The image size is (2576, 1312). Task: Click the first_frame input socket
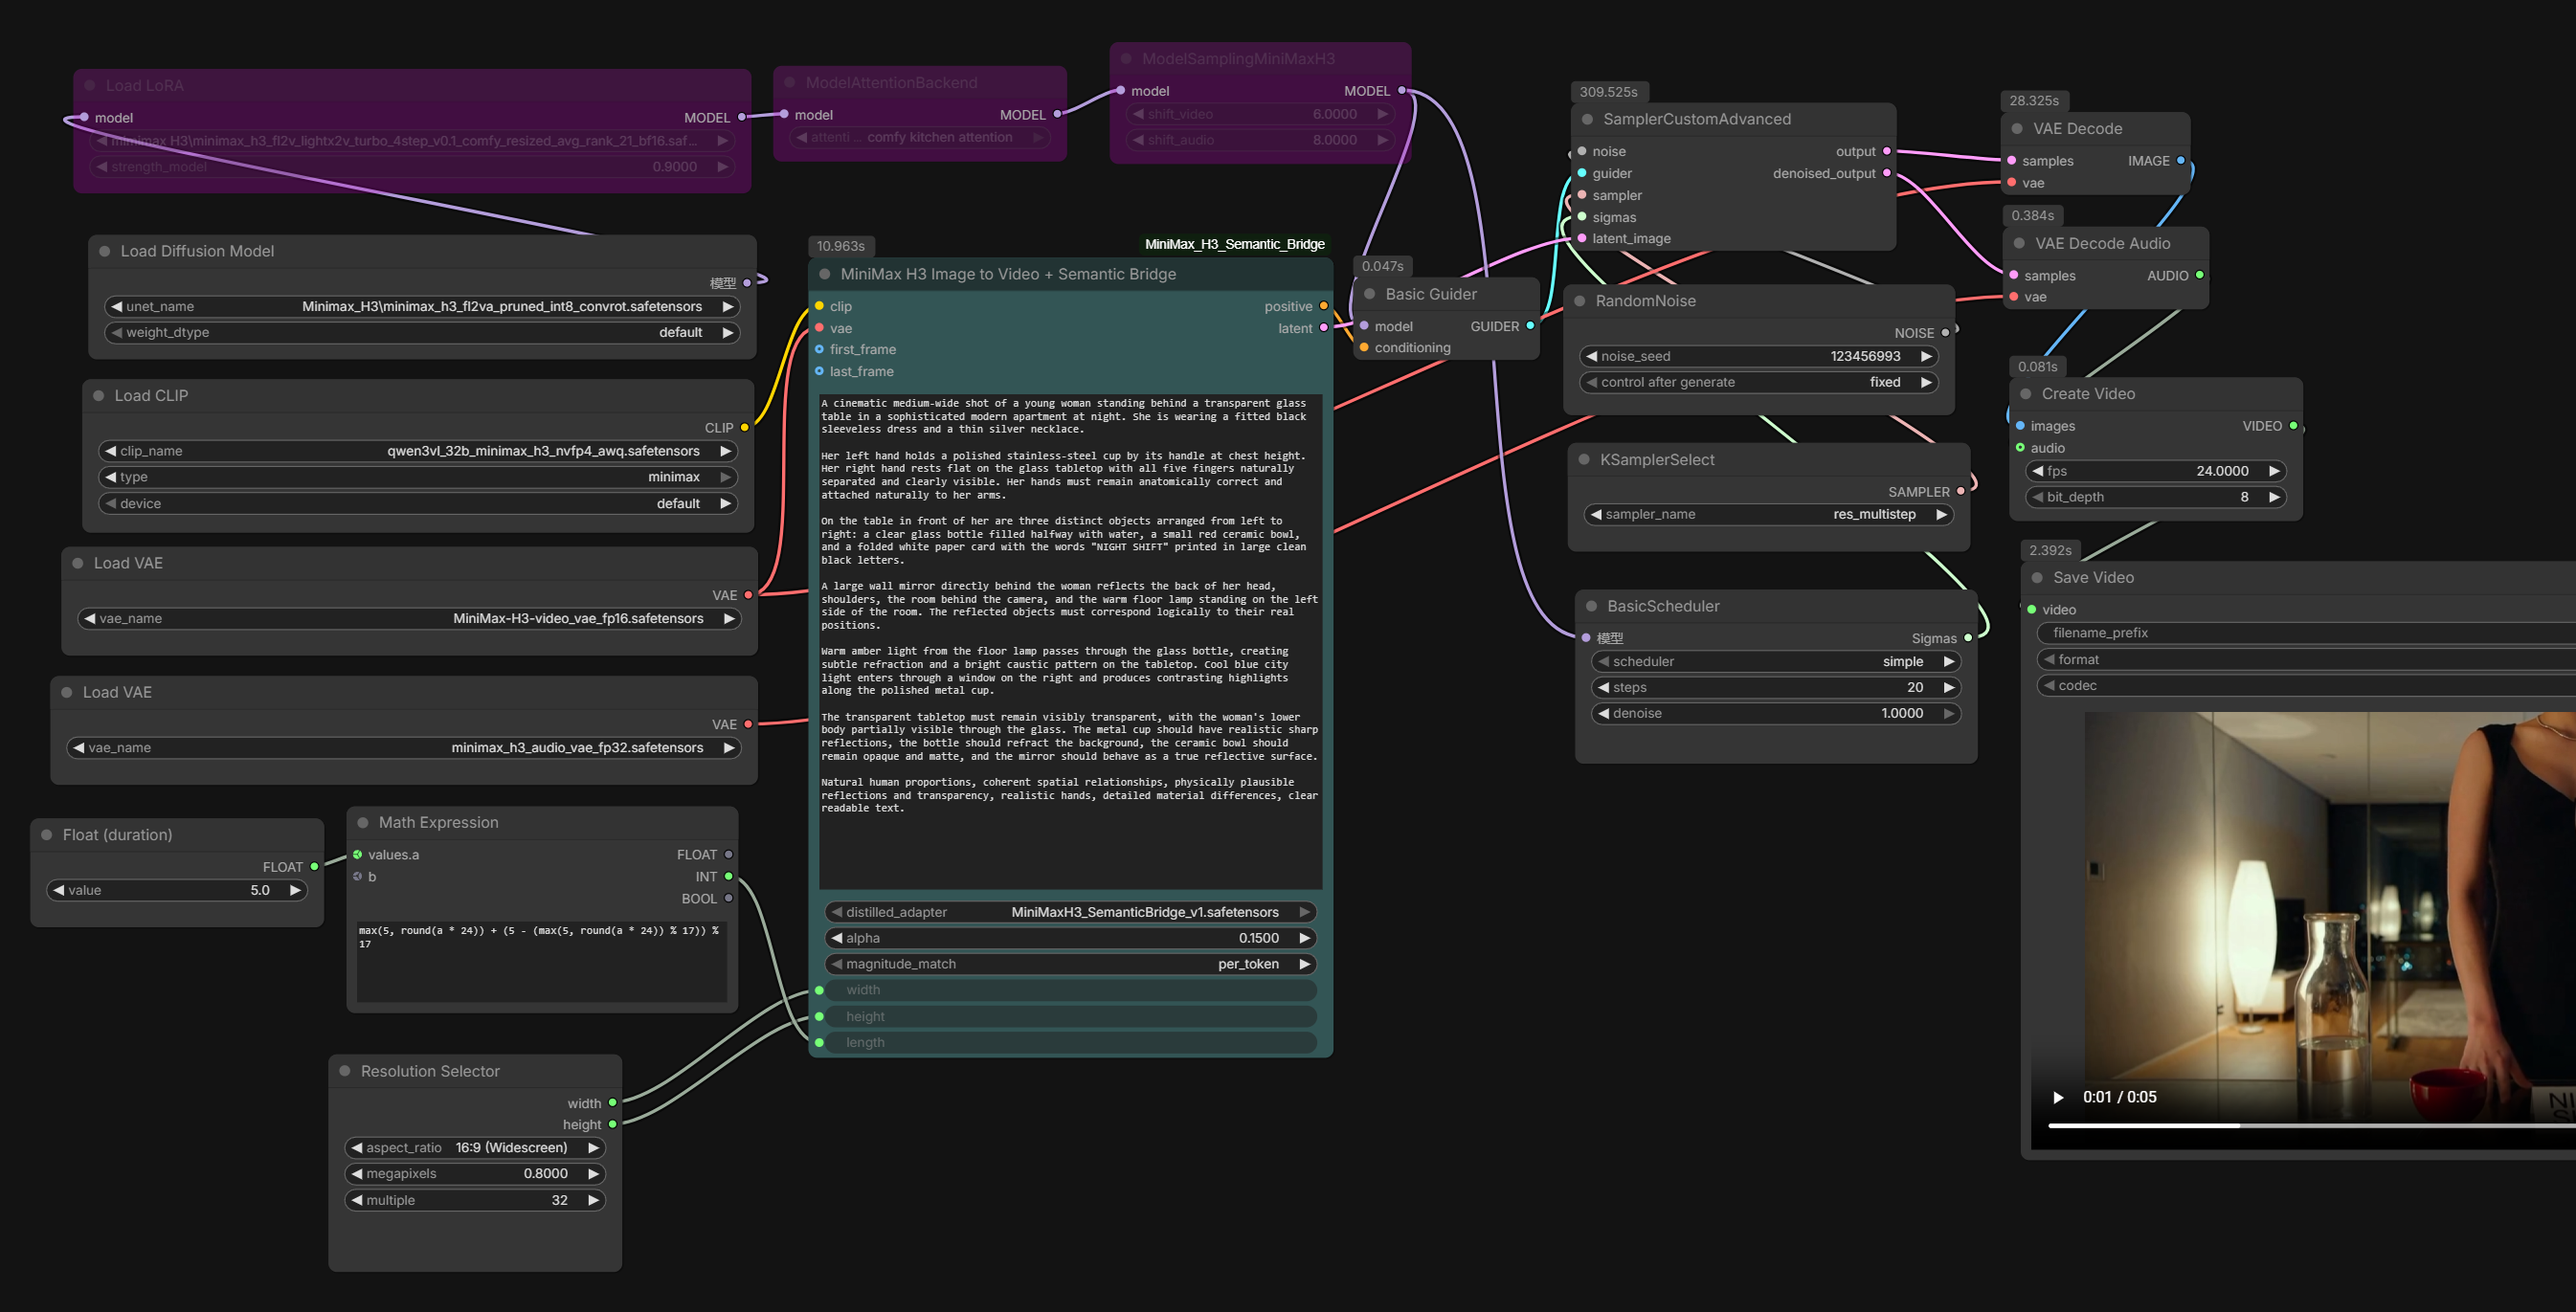click(x=819, y=349)
